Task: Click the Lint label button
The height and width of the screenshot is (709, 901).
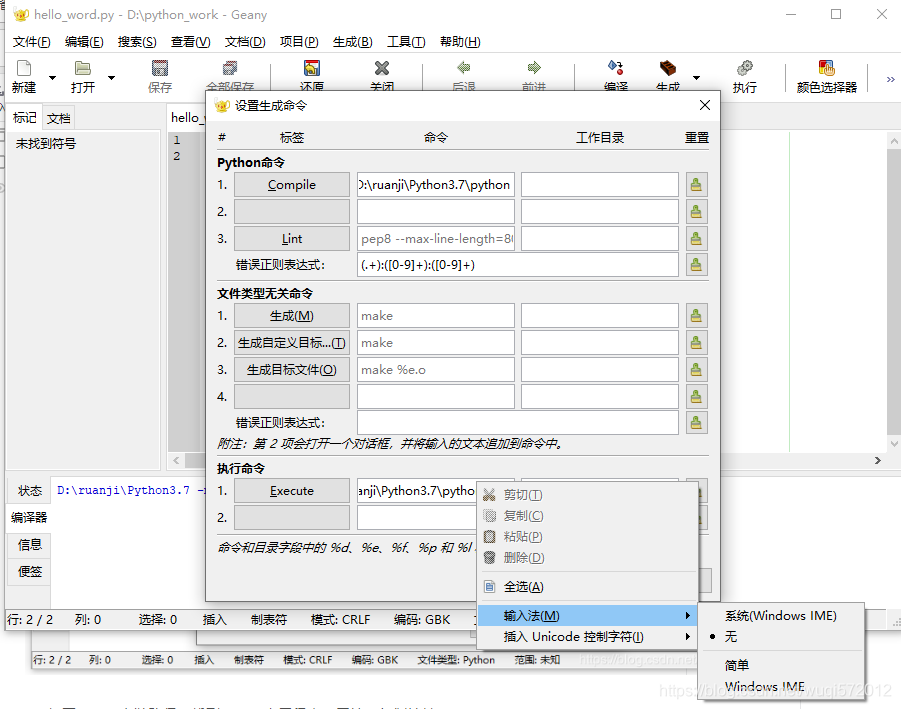Action: coord(292,238)
